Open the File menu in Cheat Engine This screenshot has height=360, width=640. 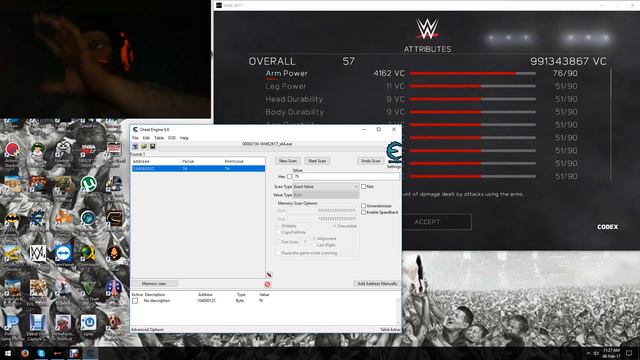pos(135,138)
